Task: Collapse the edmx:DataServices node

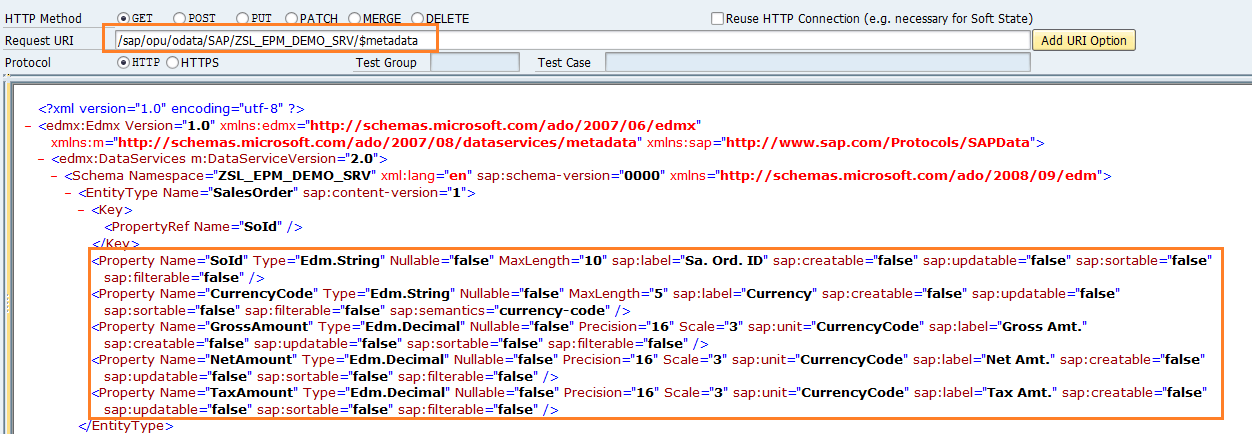Action: pyautogui.click(x=41, y=158)
